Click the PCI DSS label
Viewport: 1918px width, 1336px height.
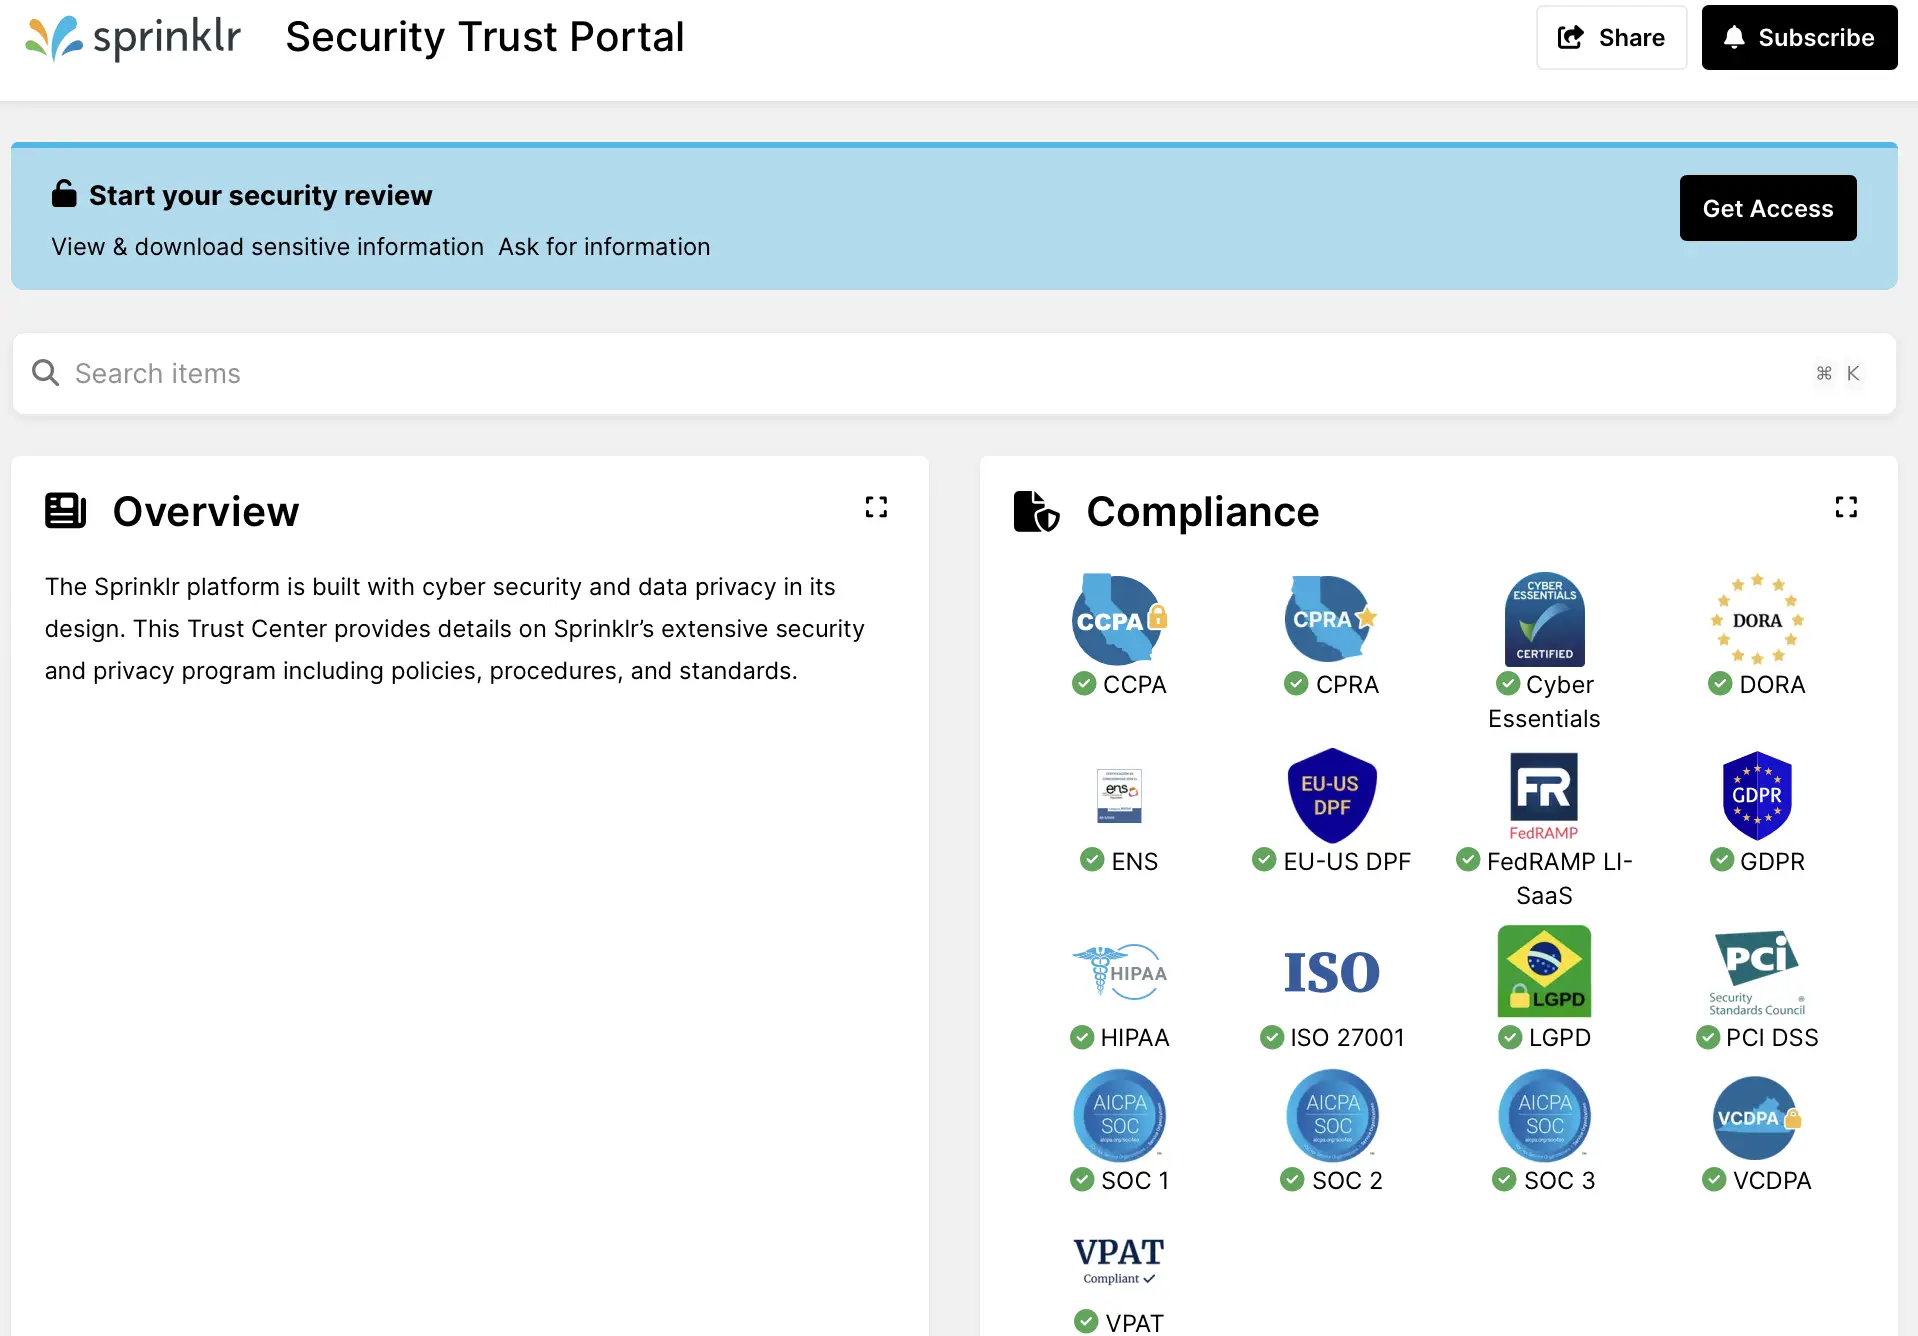tap(1772, 1038)
